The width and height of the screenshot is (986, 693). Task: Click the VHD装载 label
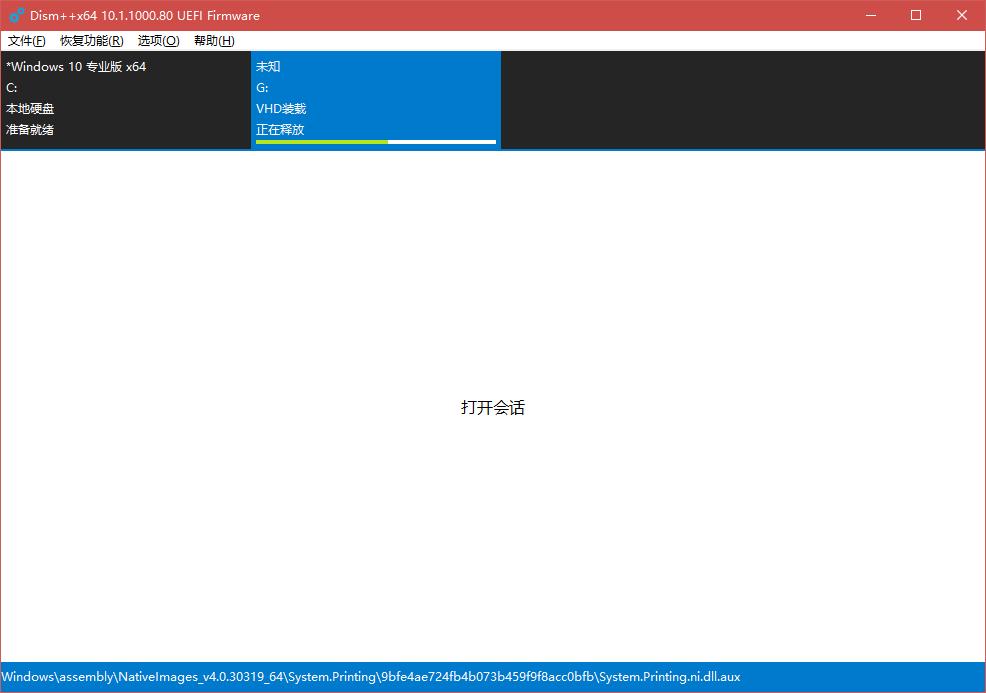point(281,108)
